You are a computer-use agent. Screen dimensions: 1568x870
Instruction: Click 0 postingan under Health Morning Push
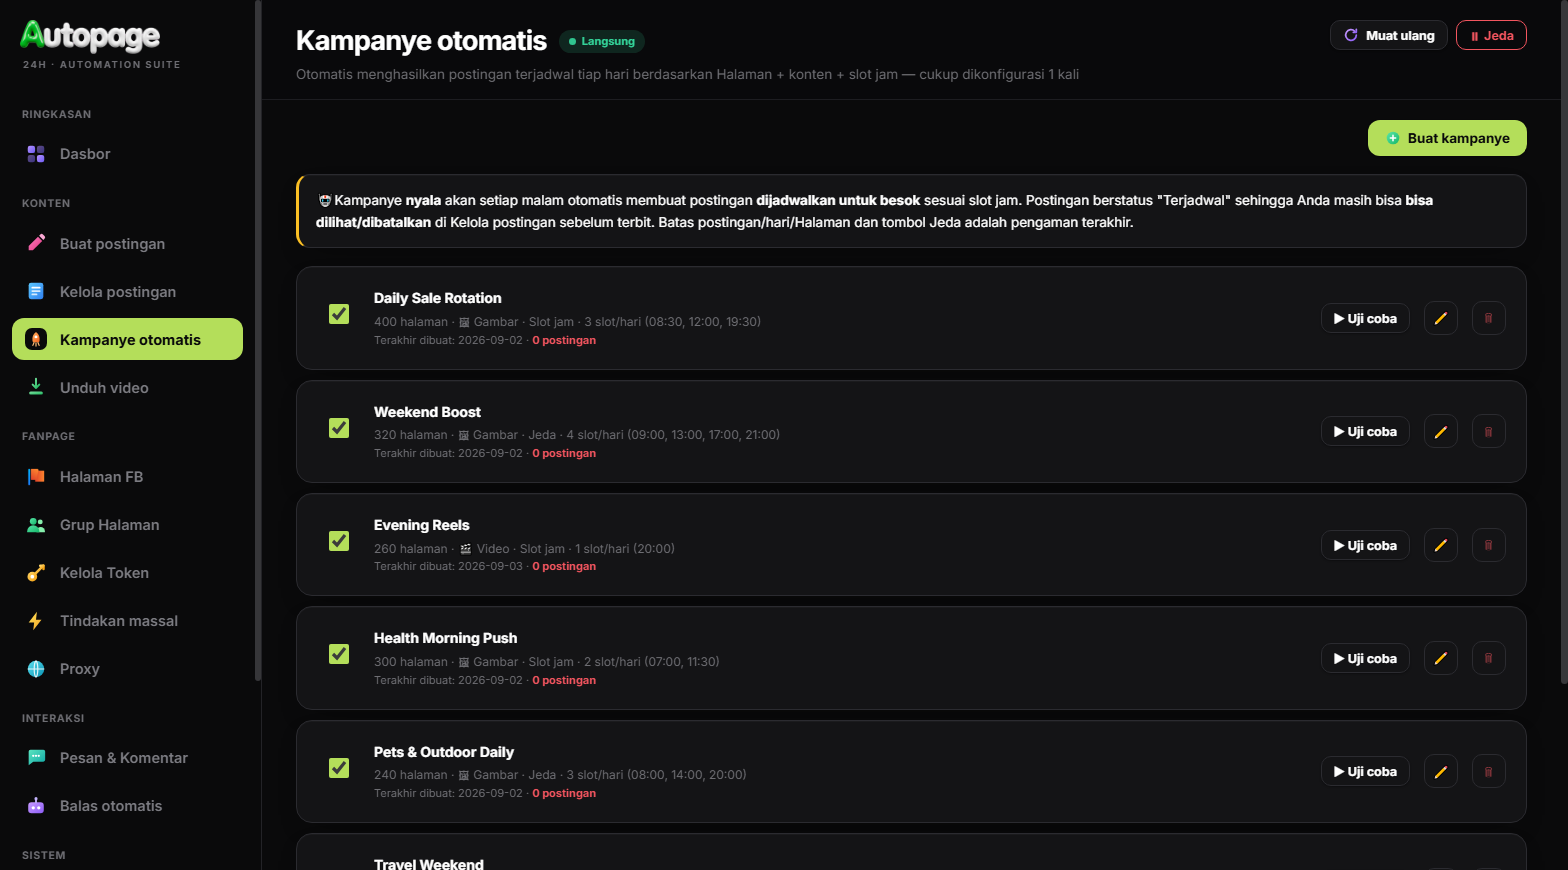(x=564, y=680)
